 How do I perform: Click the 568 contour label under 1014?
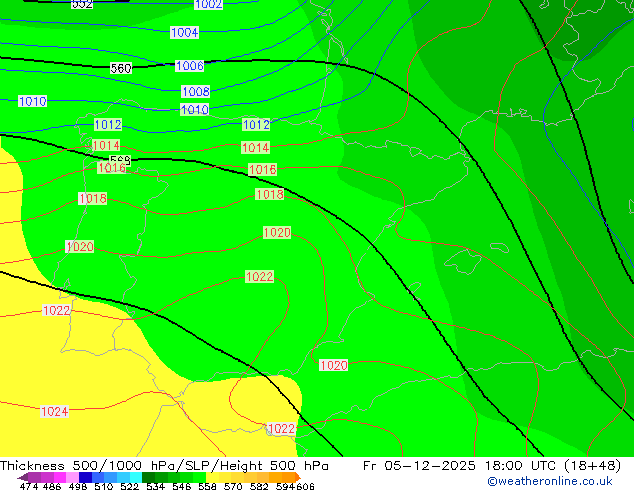coord(120,161)
